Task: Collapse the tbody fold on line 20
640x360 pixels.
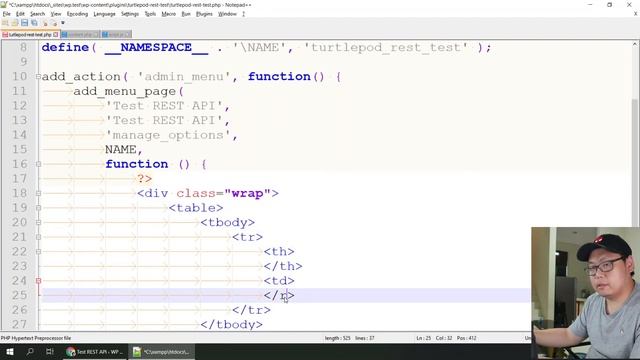Action: pyautogui.click(x=38, y=222)
